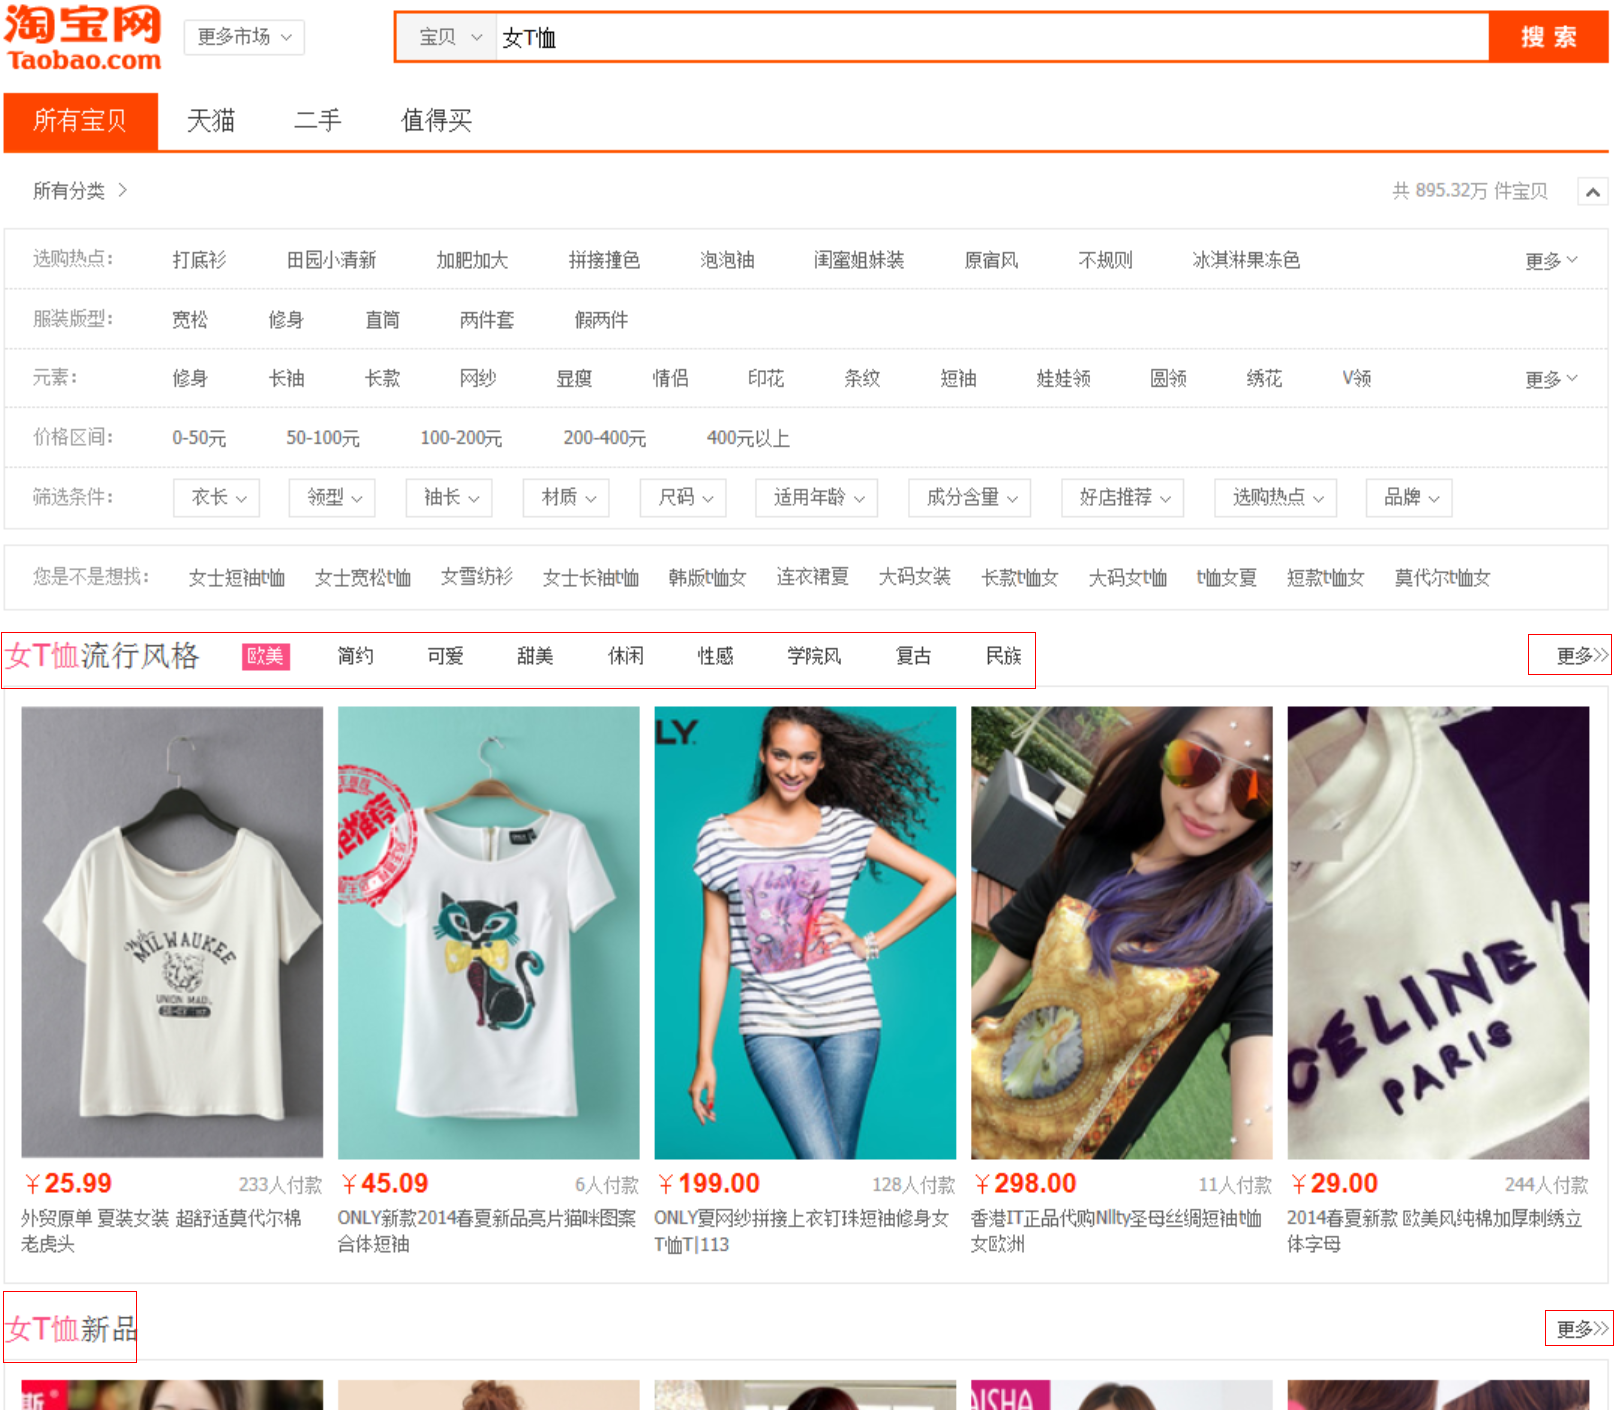
Task: Select the 民族 style tab
Action: coord(1004,656)
